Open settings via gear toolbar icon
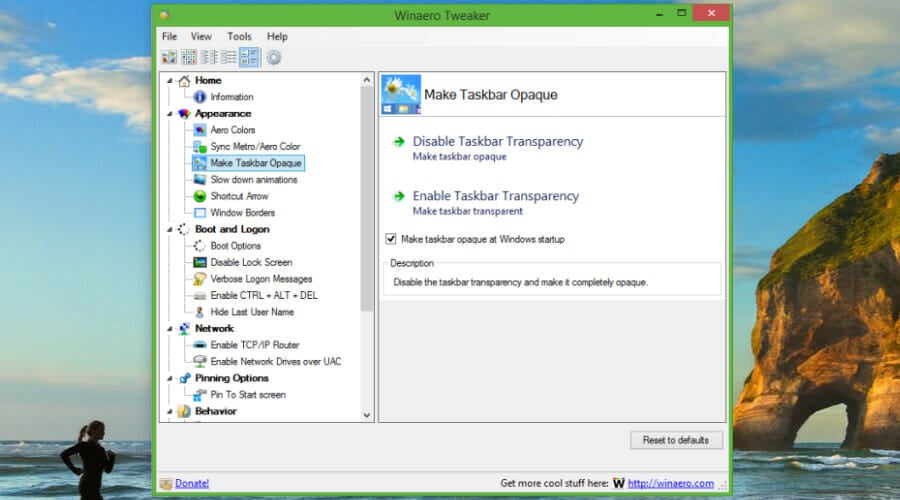The width and height of the screenshot is (900, 500). (x=274, y=57)
